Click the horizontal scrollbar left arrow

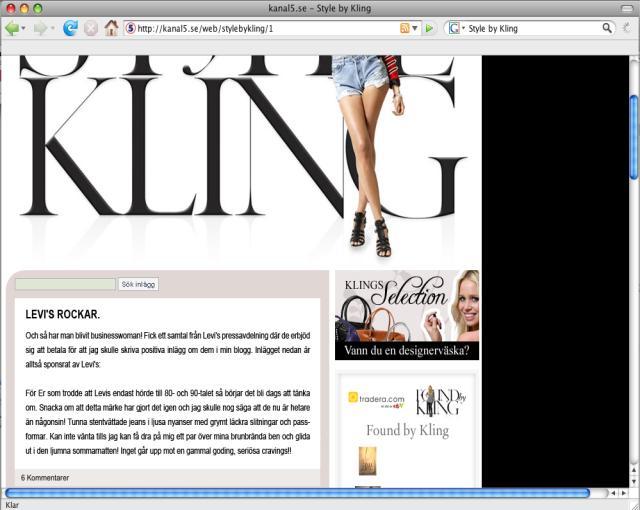pos(613,493)
